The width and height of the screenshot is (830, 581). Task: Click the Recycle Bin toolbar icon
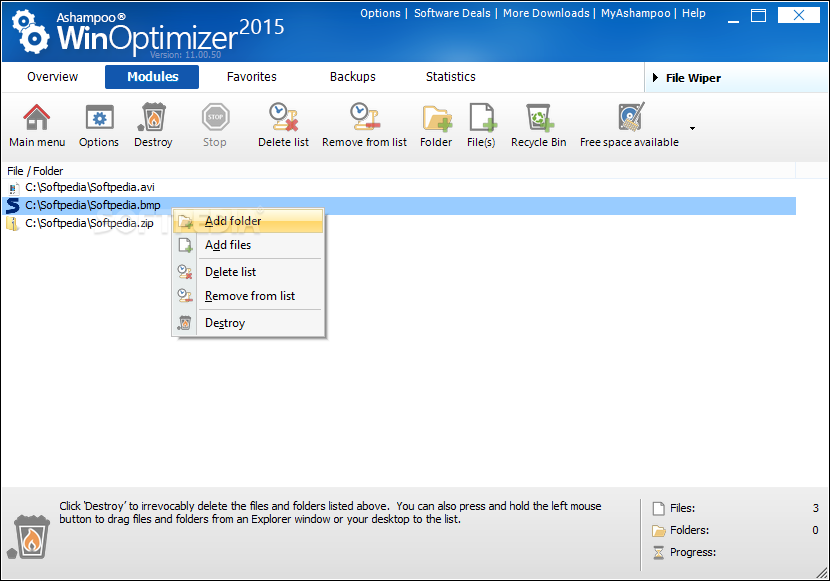pyautogui.click(x=539, y=117)
